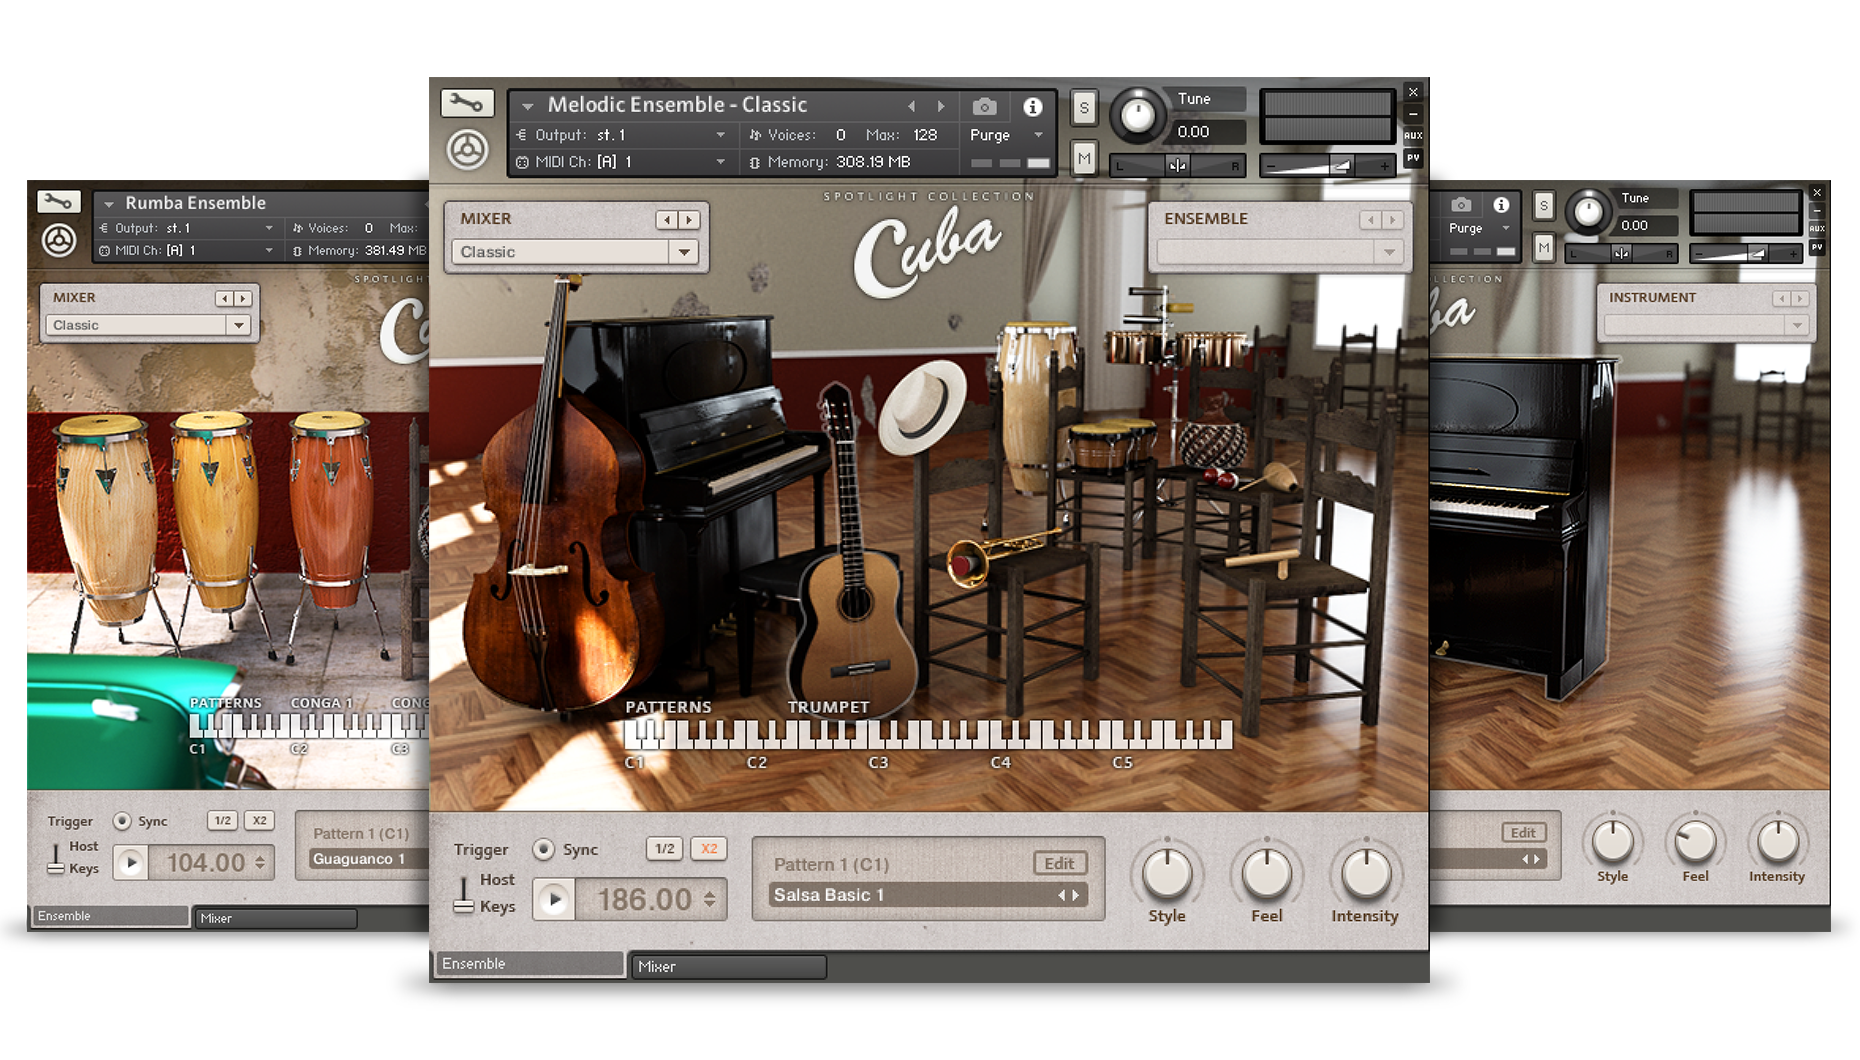Load previous instrument in Melodic Ensemble header

click(x=911, y=106)
